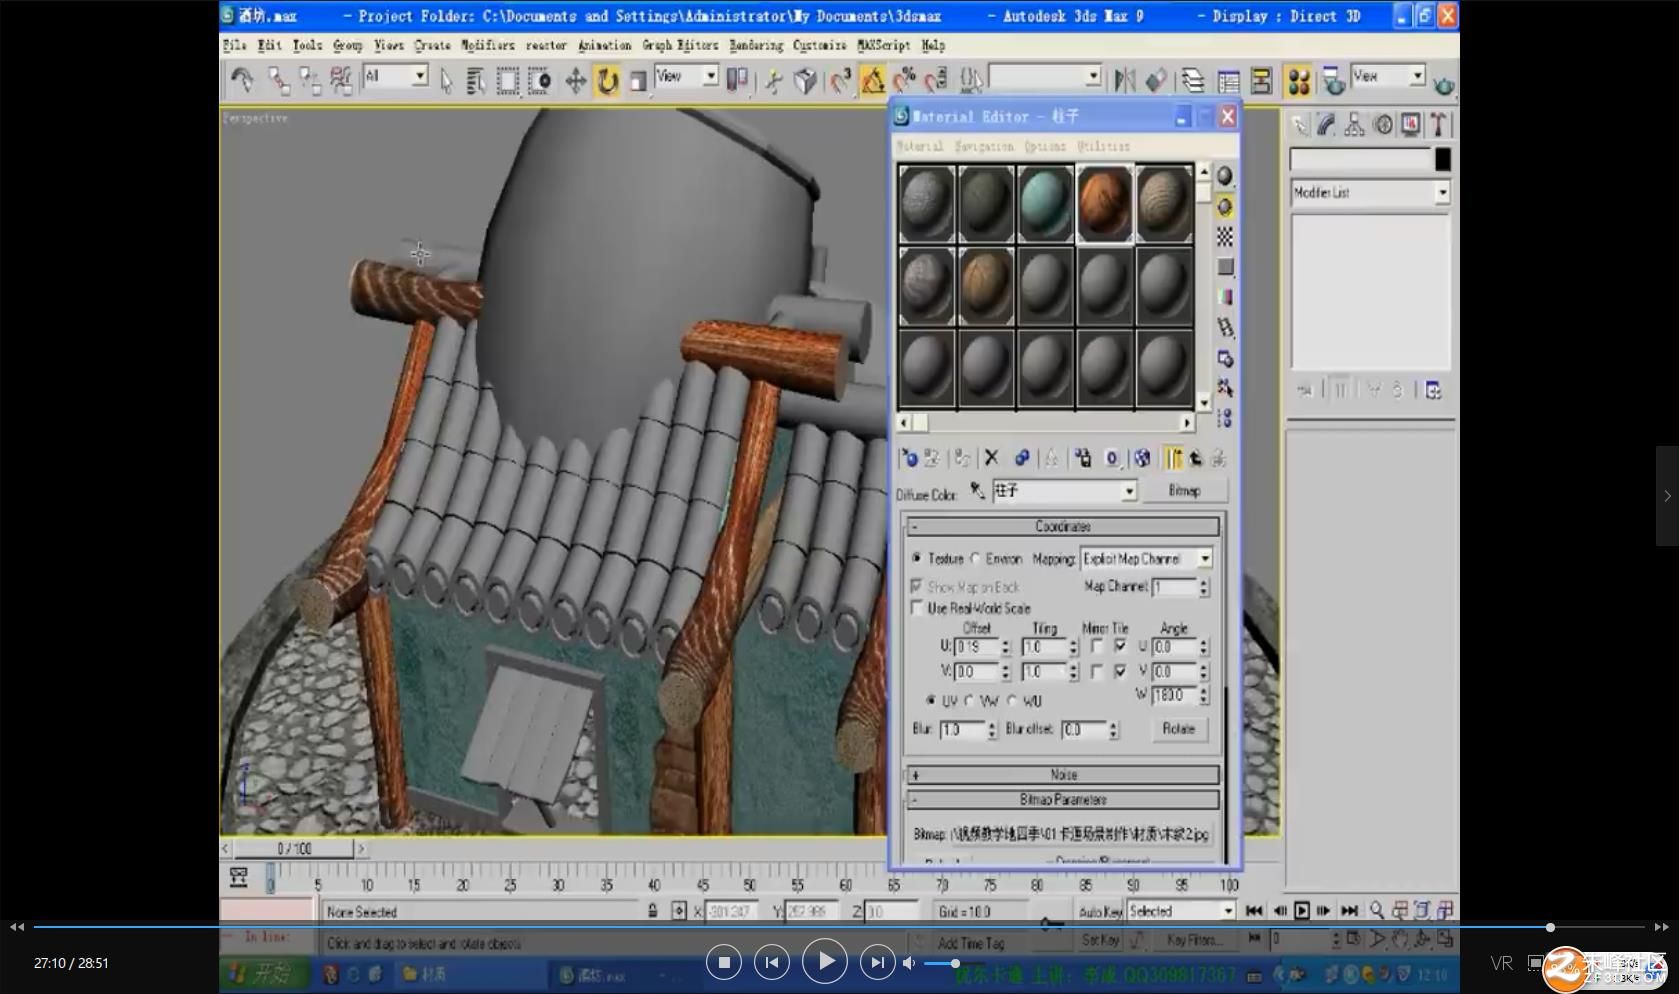Collapse the Coordinates rollout

[1062, 526]
